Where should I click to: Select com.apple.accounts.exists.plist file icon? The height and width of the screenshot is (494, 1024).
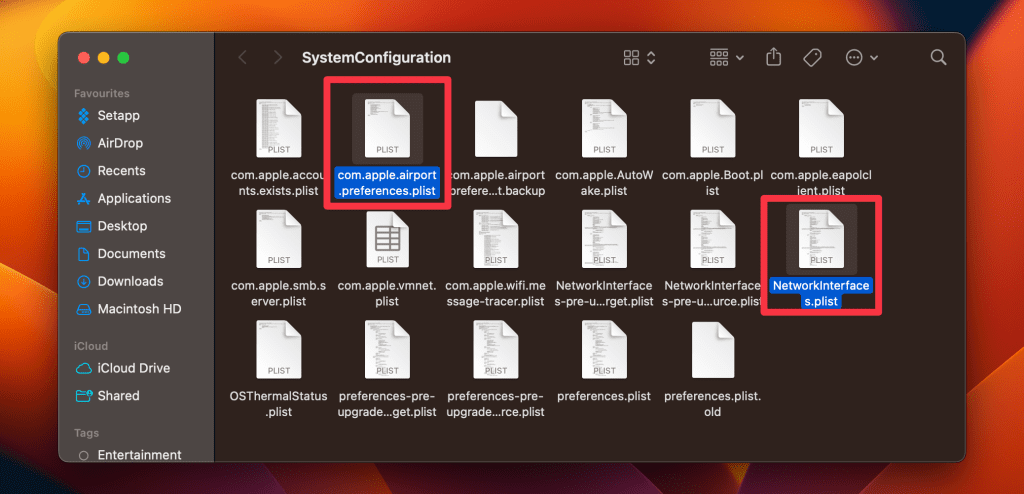tap(279, 128)
